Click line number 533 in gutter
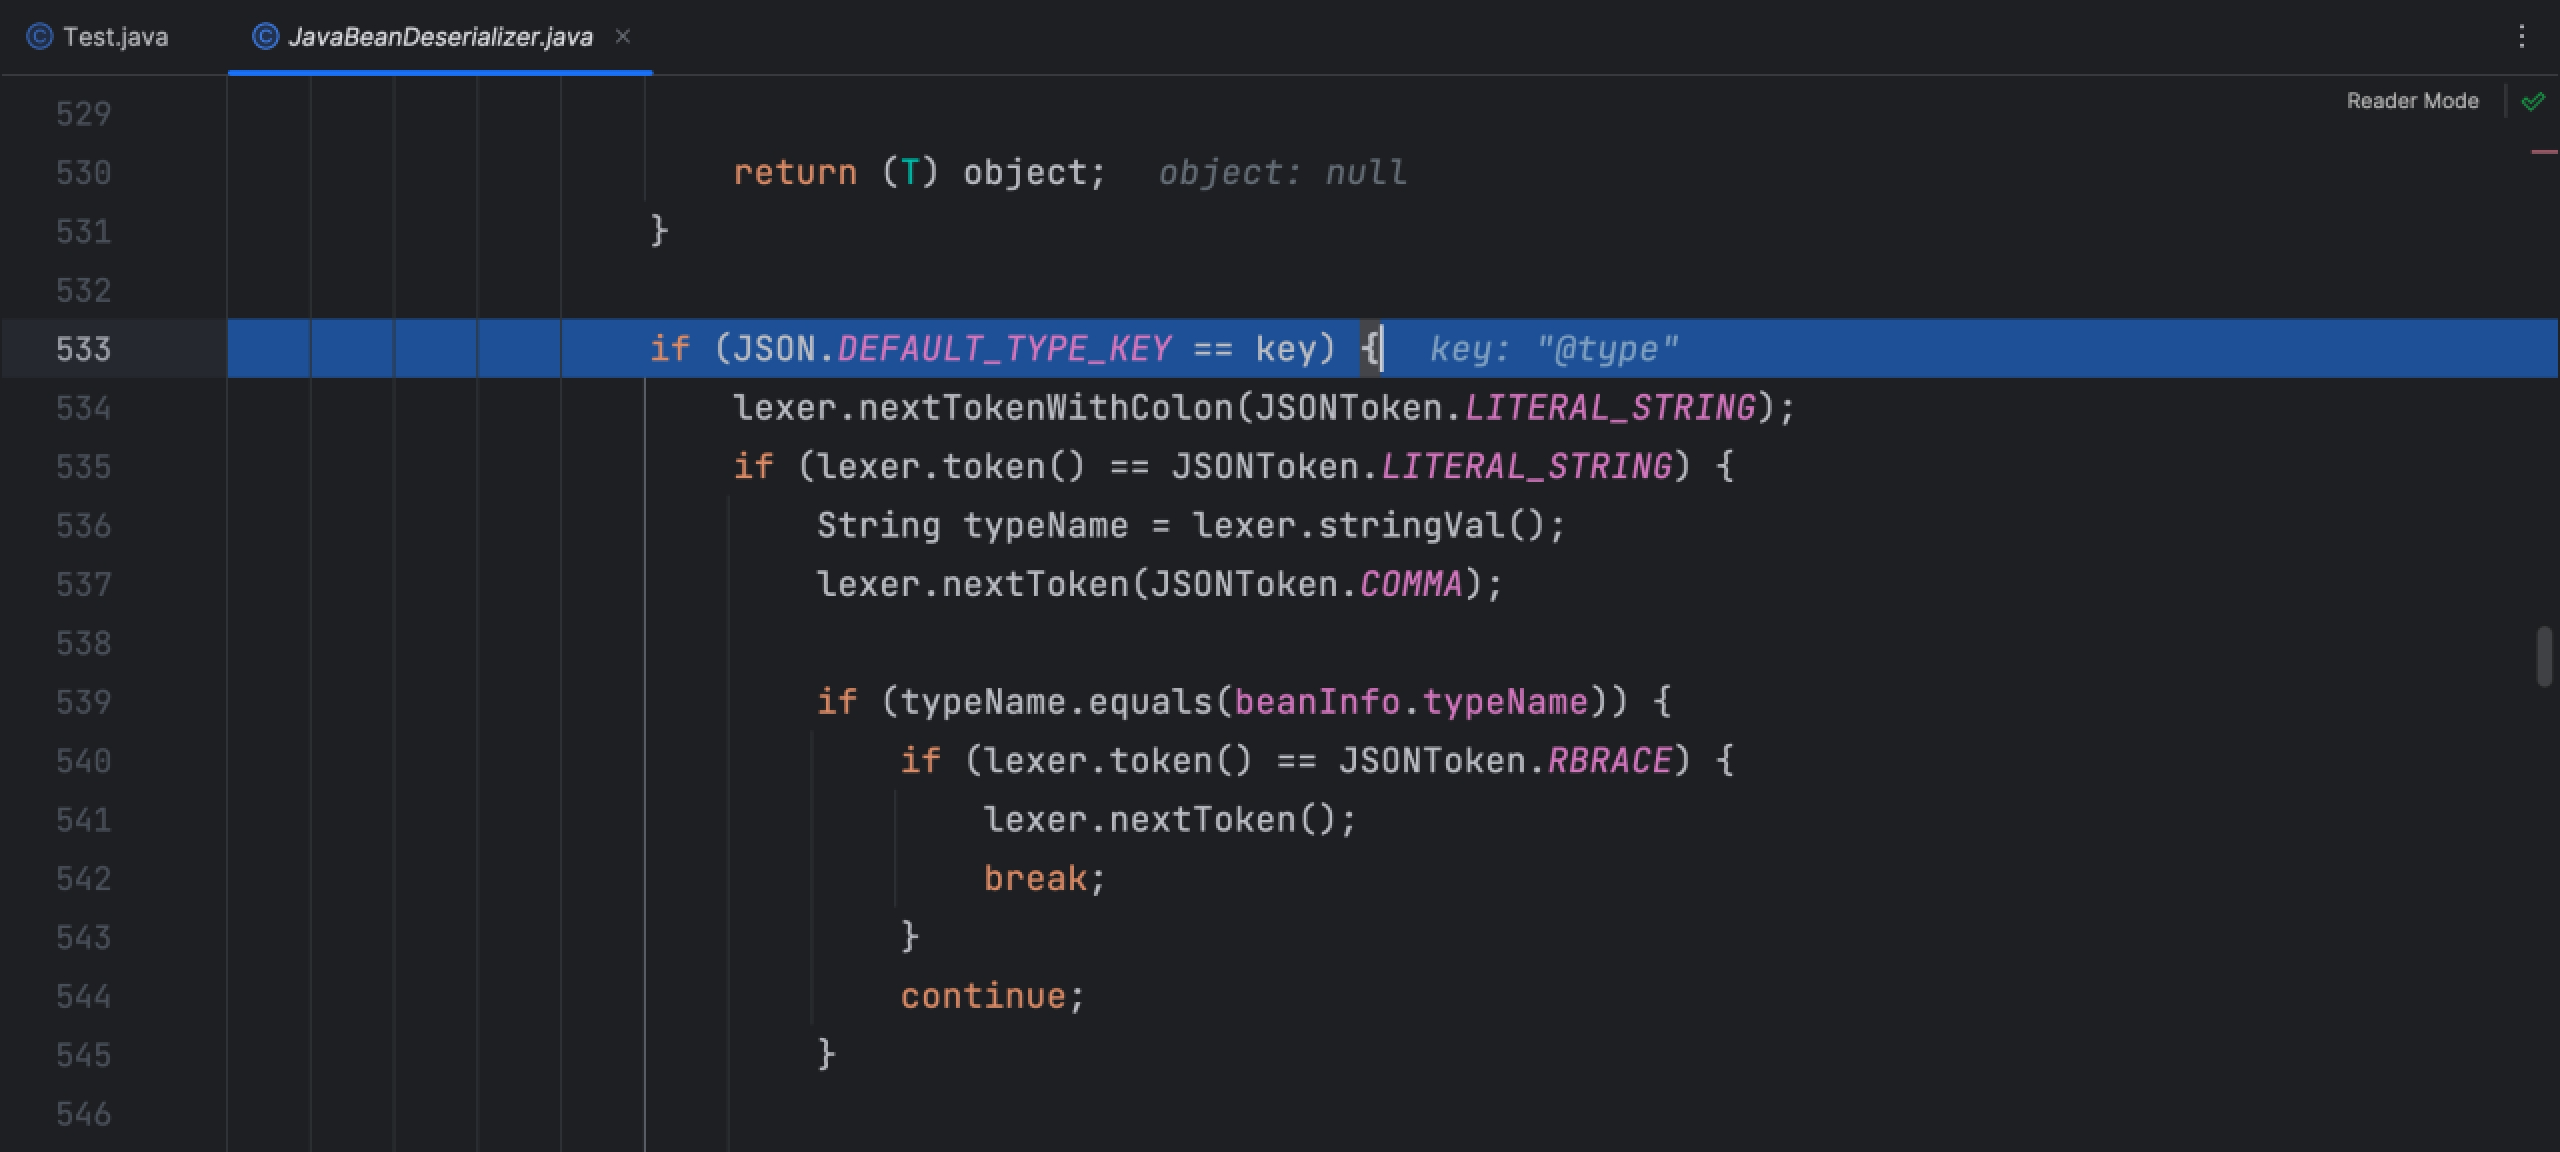 coord(83,349)
